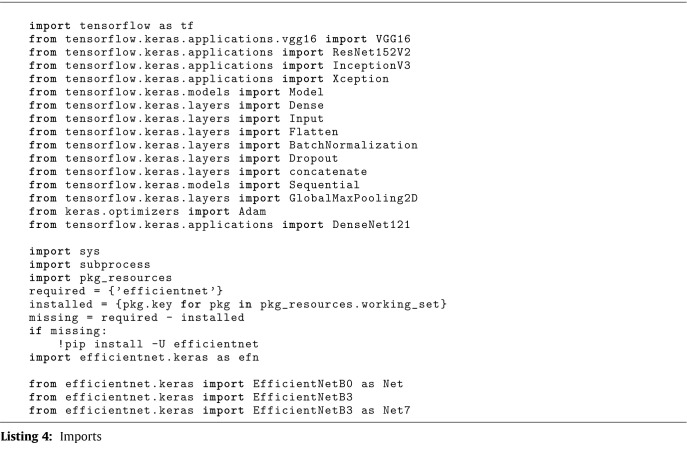Click the Adam optimizer import line
The height and width of the screenshot is (456, 687).
click(147, 211)
